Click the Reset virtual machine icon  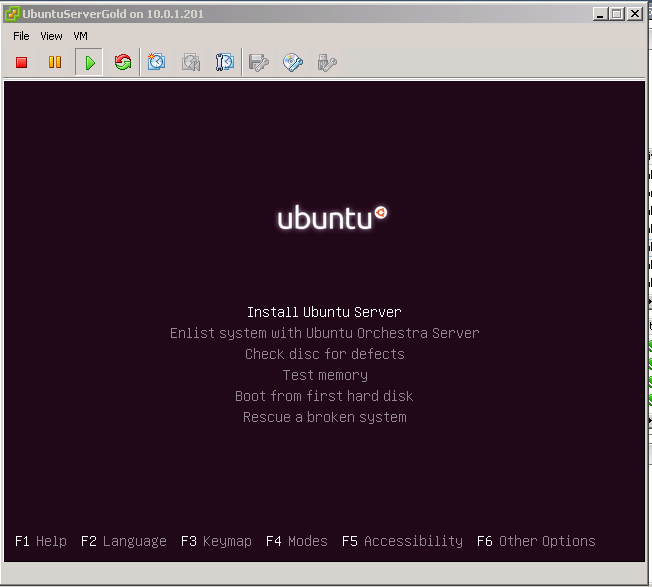click(122, 63)
